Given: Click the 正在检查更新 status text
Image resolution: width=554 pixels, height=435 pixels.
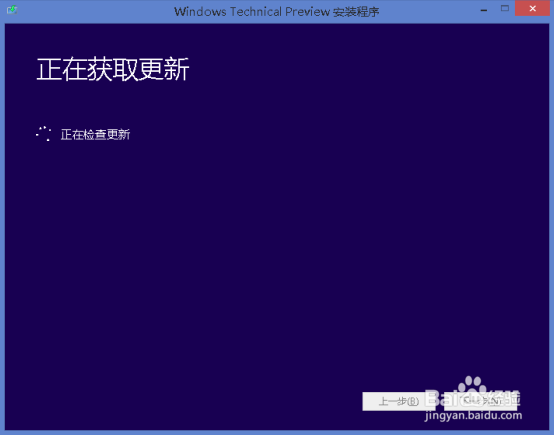Looking at the screenshot, I should 95,135.
